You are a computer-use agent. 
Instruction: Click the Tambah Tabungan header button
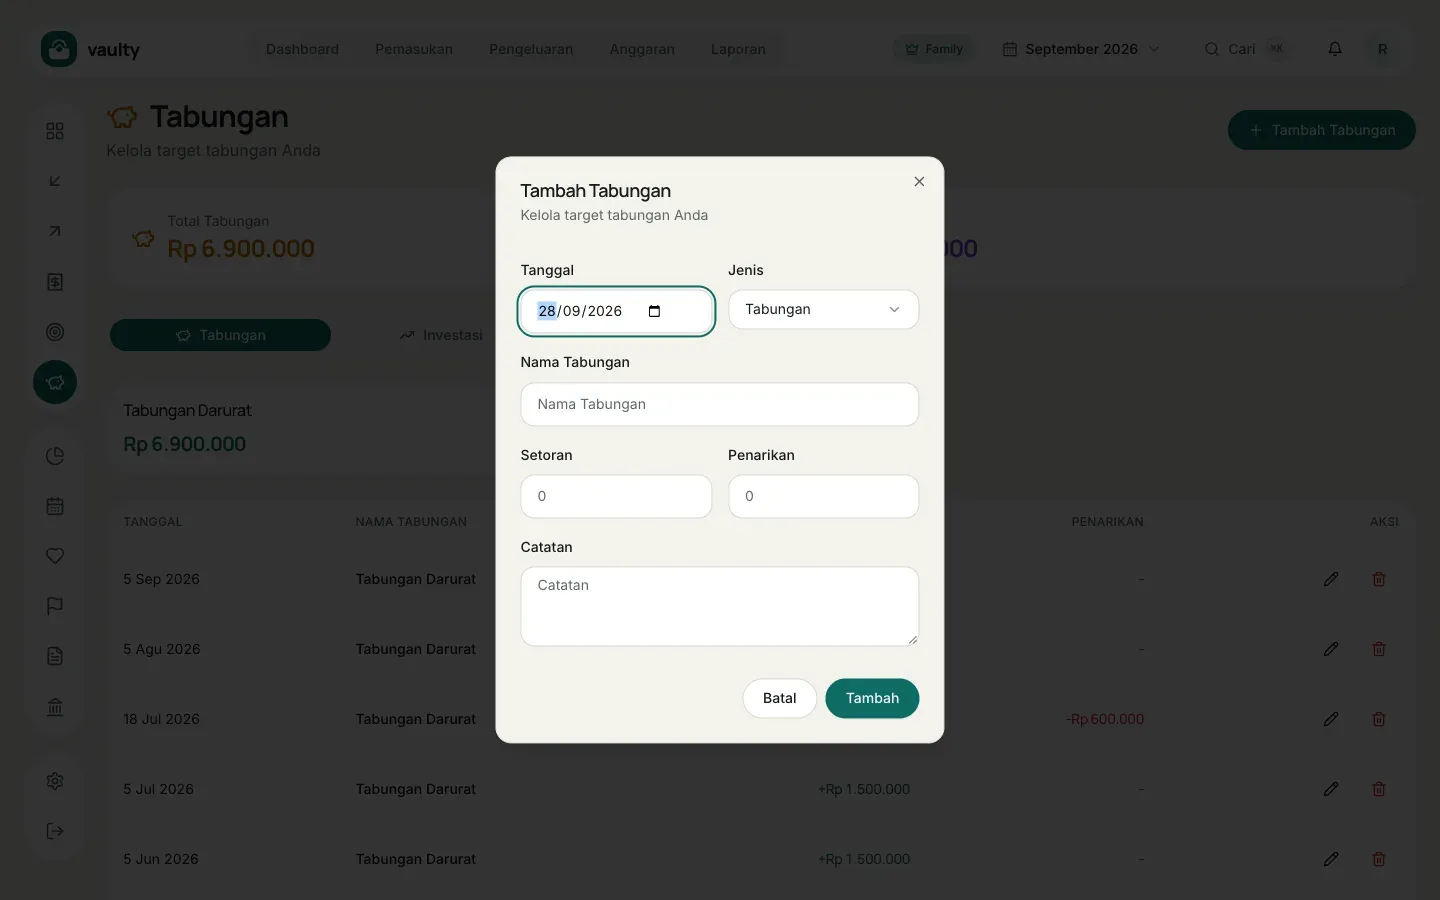coord(1322,130)
